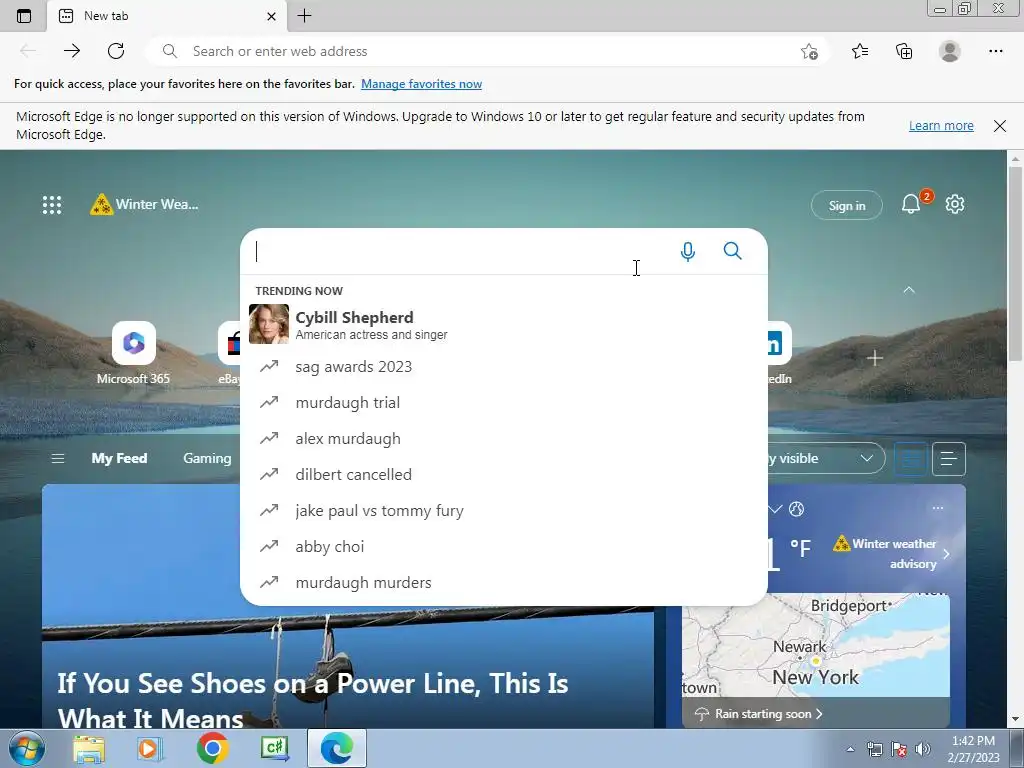The width and height of the screenshot is (1024, 768).
Task: Open Winter weather advisory details
Action: (890, 553)
